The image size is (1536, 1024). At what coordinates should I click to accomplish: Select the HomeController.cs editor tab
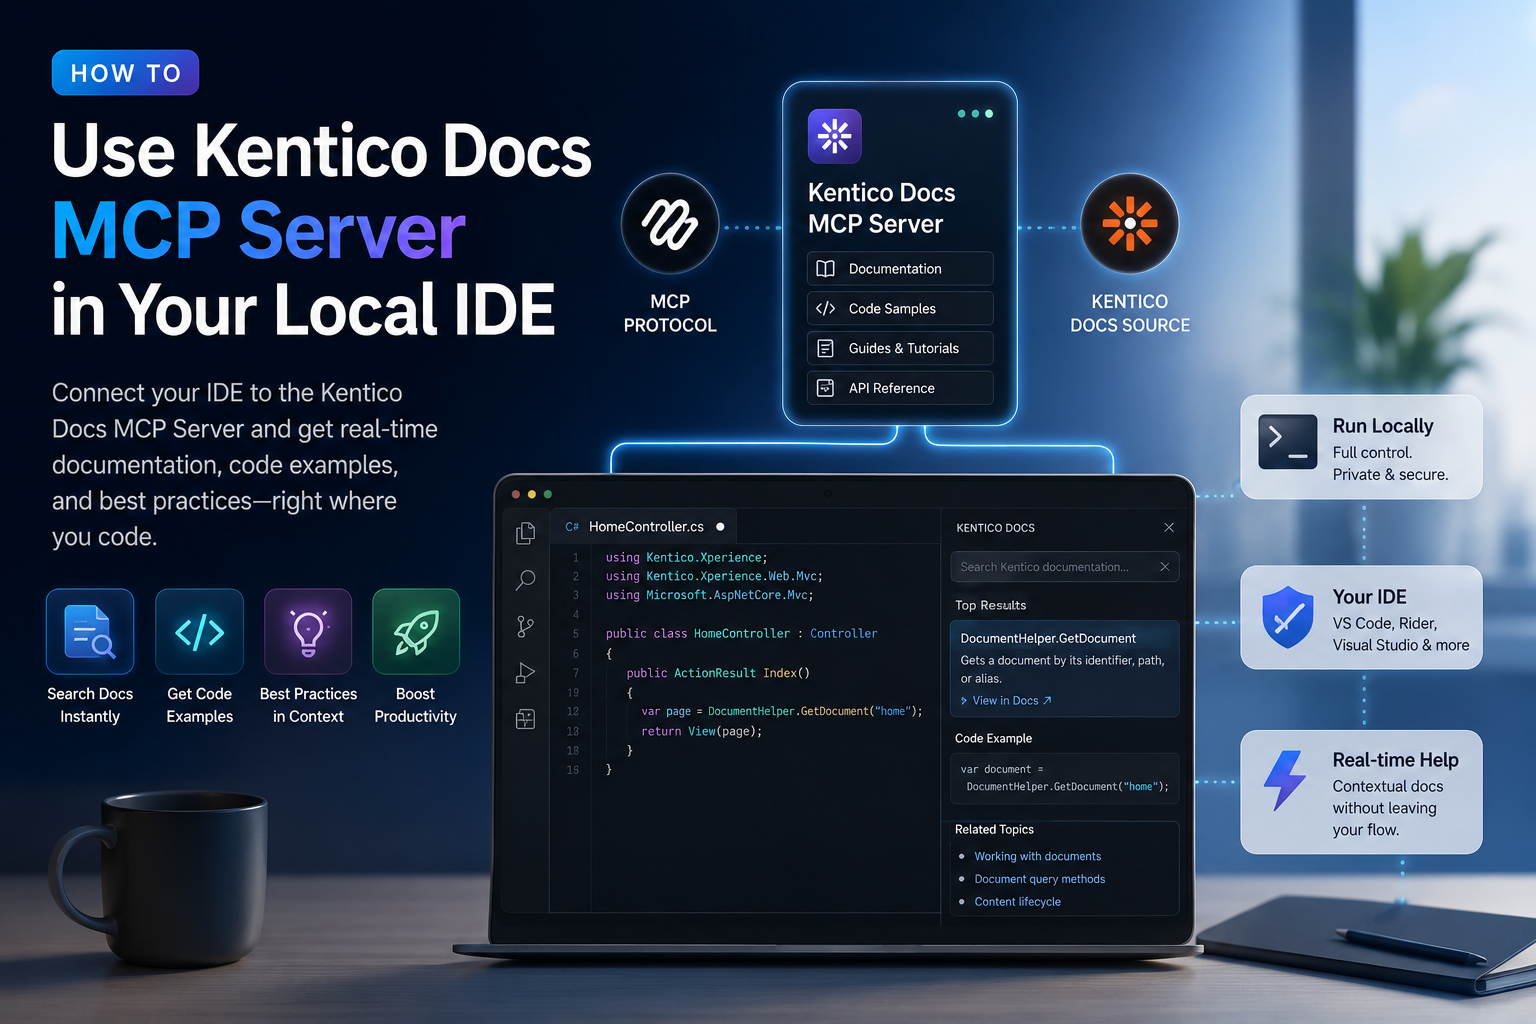pos(644,526)
